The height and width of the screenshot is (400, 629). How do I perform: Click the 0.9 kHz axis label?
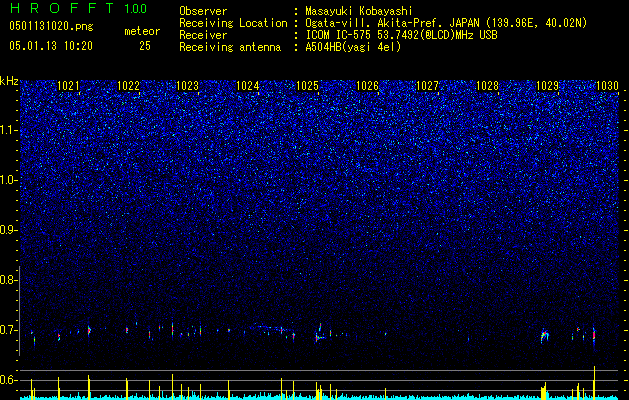coord(8,230)
